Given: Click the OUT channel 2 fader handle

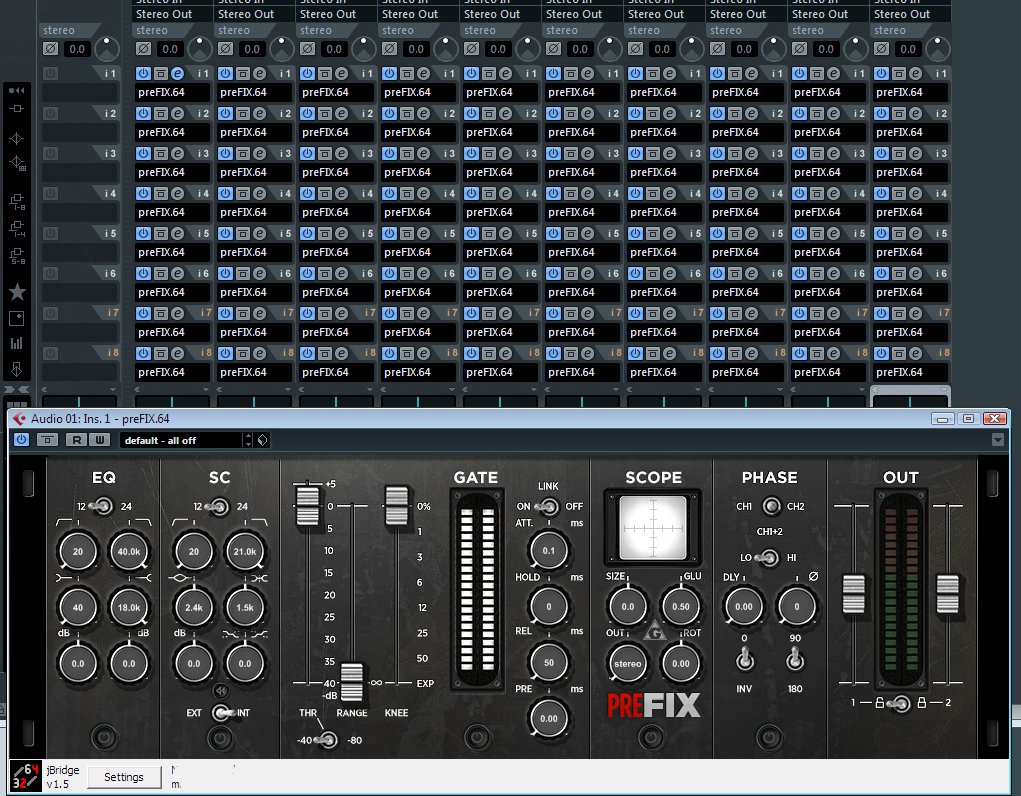Looking at the screenshot, I should point(947,593).
